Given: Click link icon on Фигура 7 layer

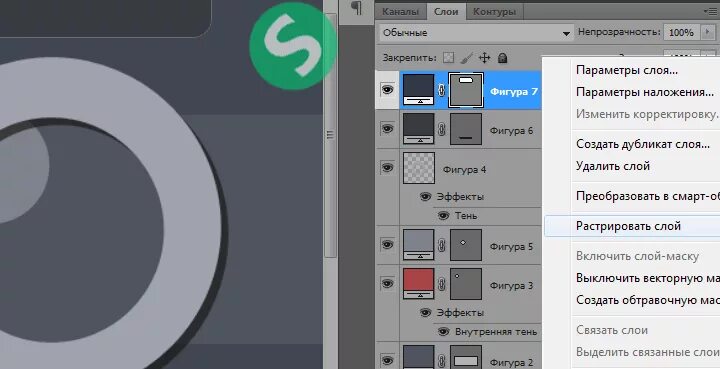Looking at the screenshot, I should pyautogui.click(x=441, y=90).
